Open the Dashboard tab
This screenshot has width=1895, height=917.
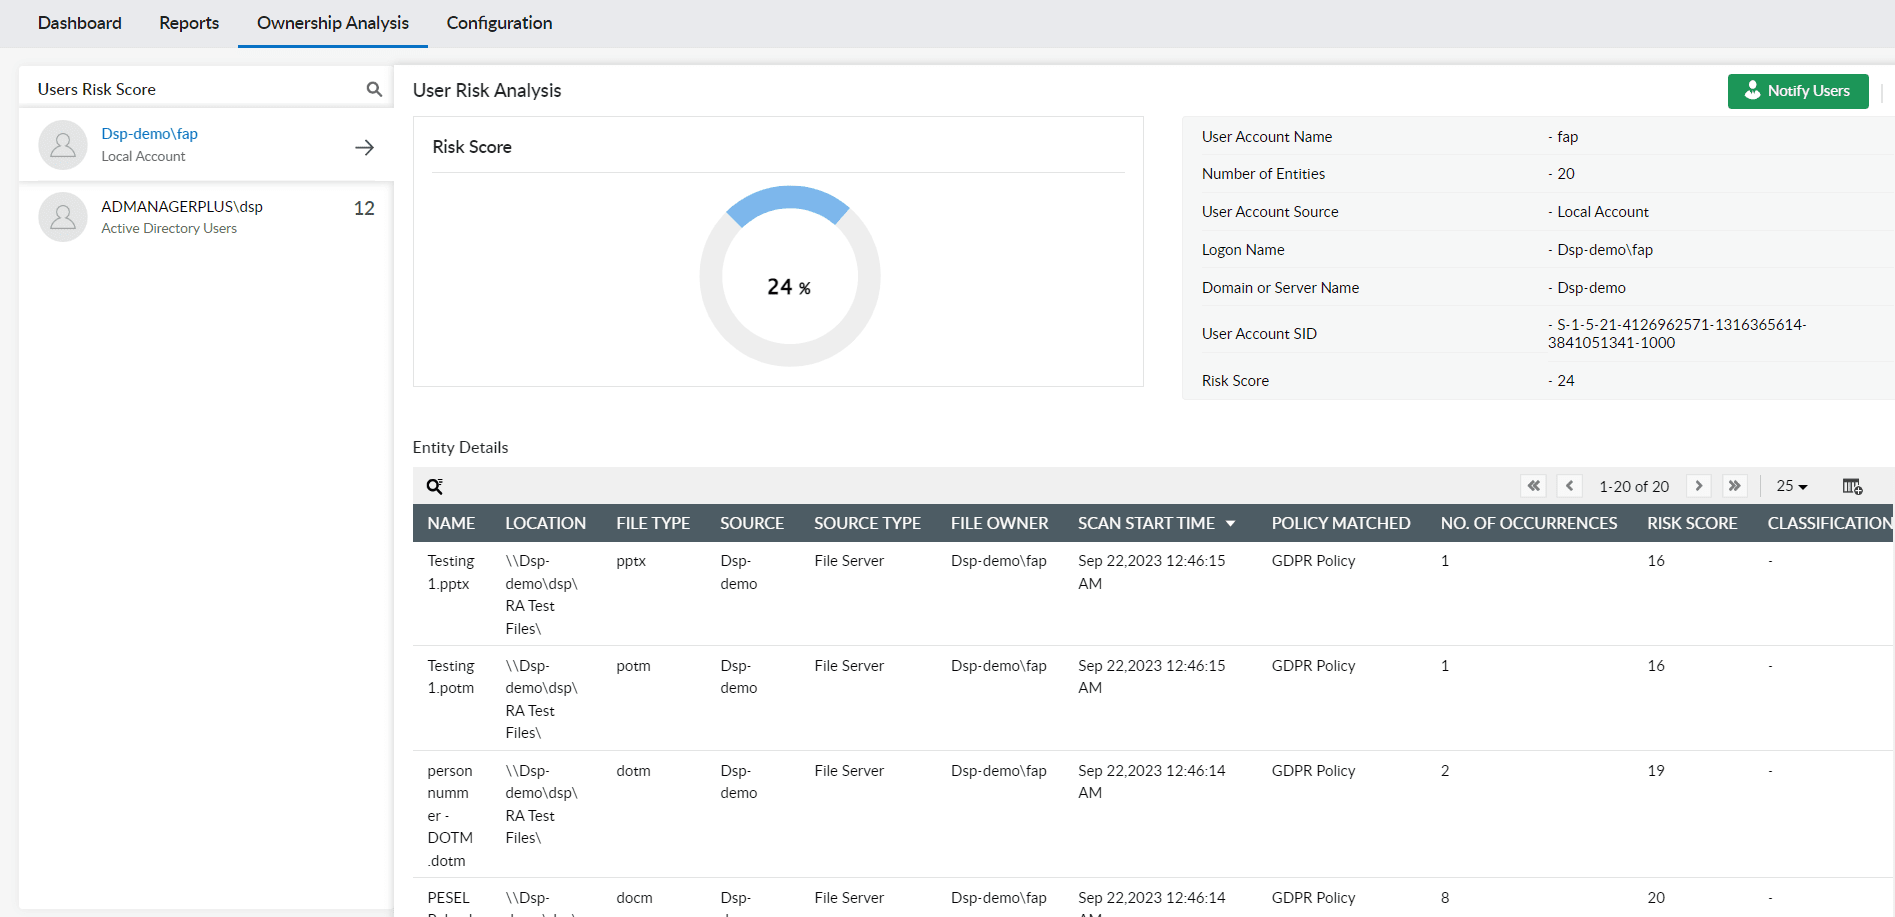80,23
